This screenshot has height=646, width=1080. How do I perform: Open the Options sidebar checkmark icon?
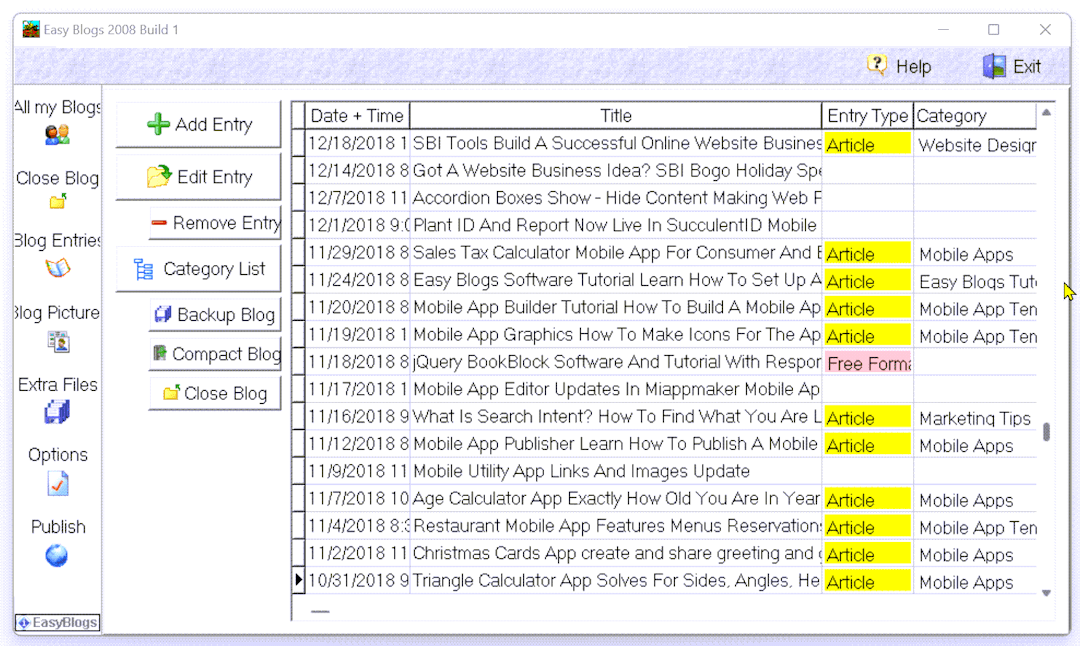tap(58, 484)
